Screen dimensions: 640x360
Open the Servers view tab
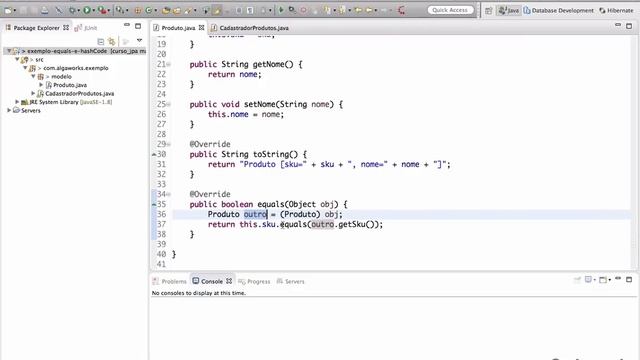[291, 281]
